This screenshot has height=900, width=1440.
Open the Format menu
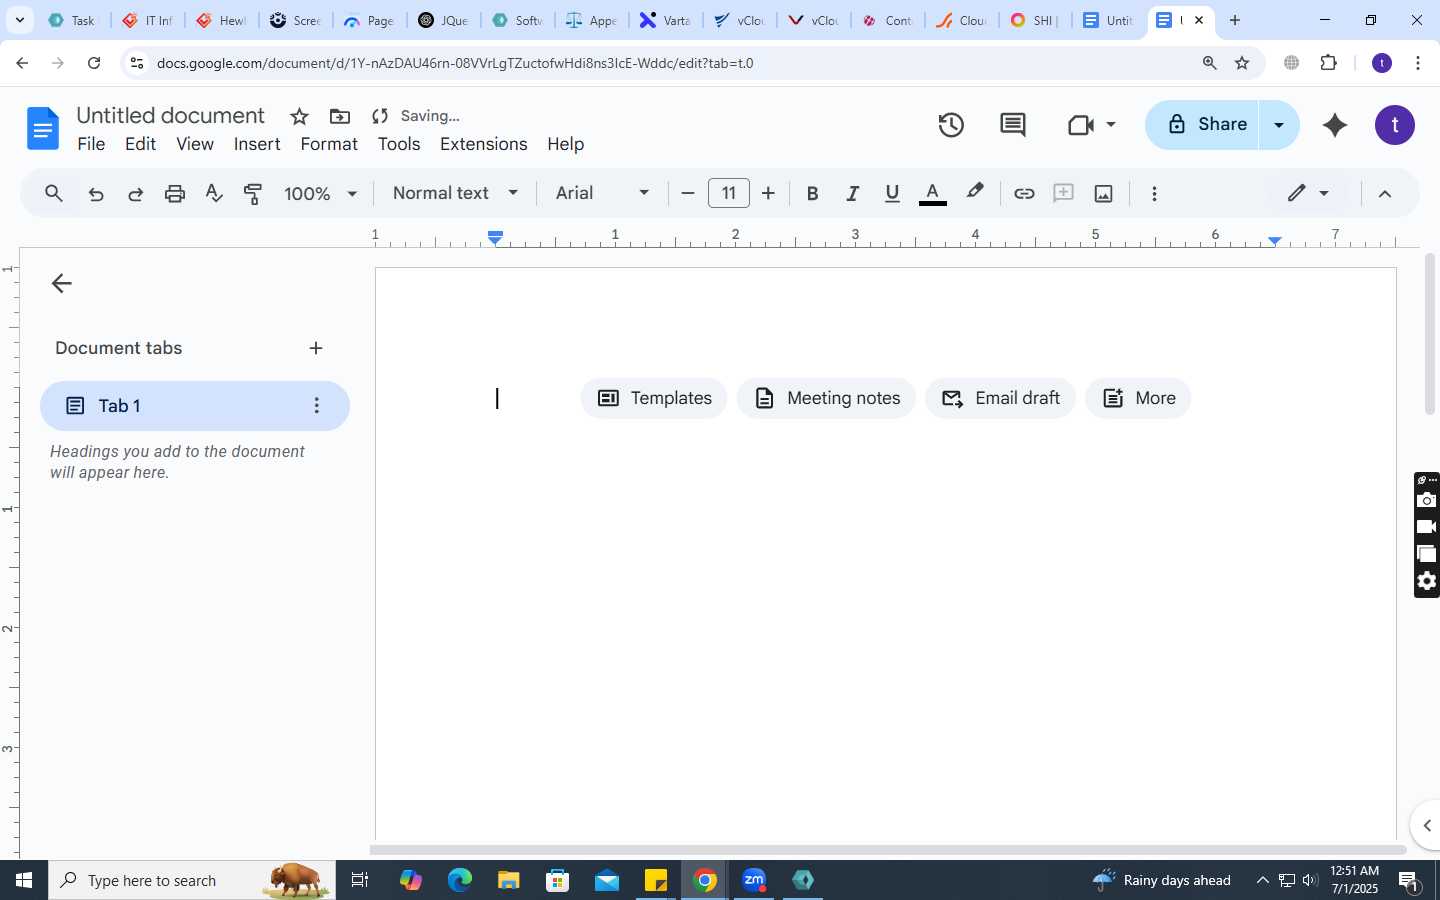(x=329, y=144)
